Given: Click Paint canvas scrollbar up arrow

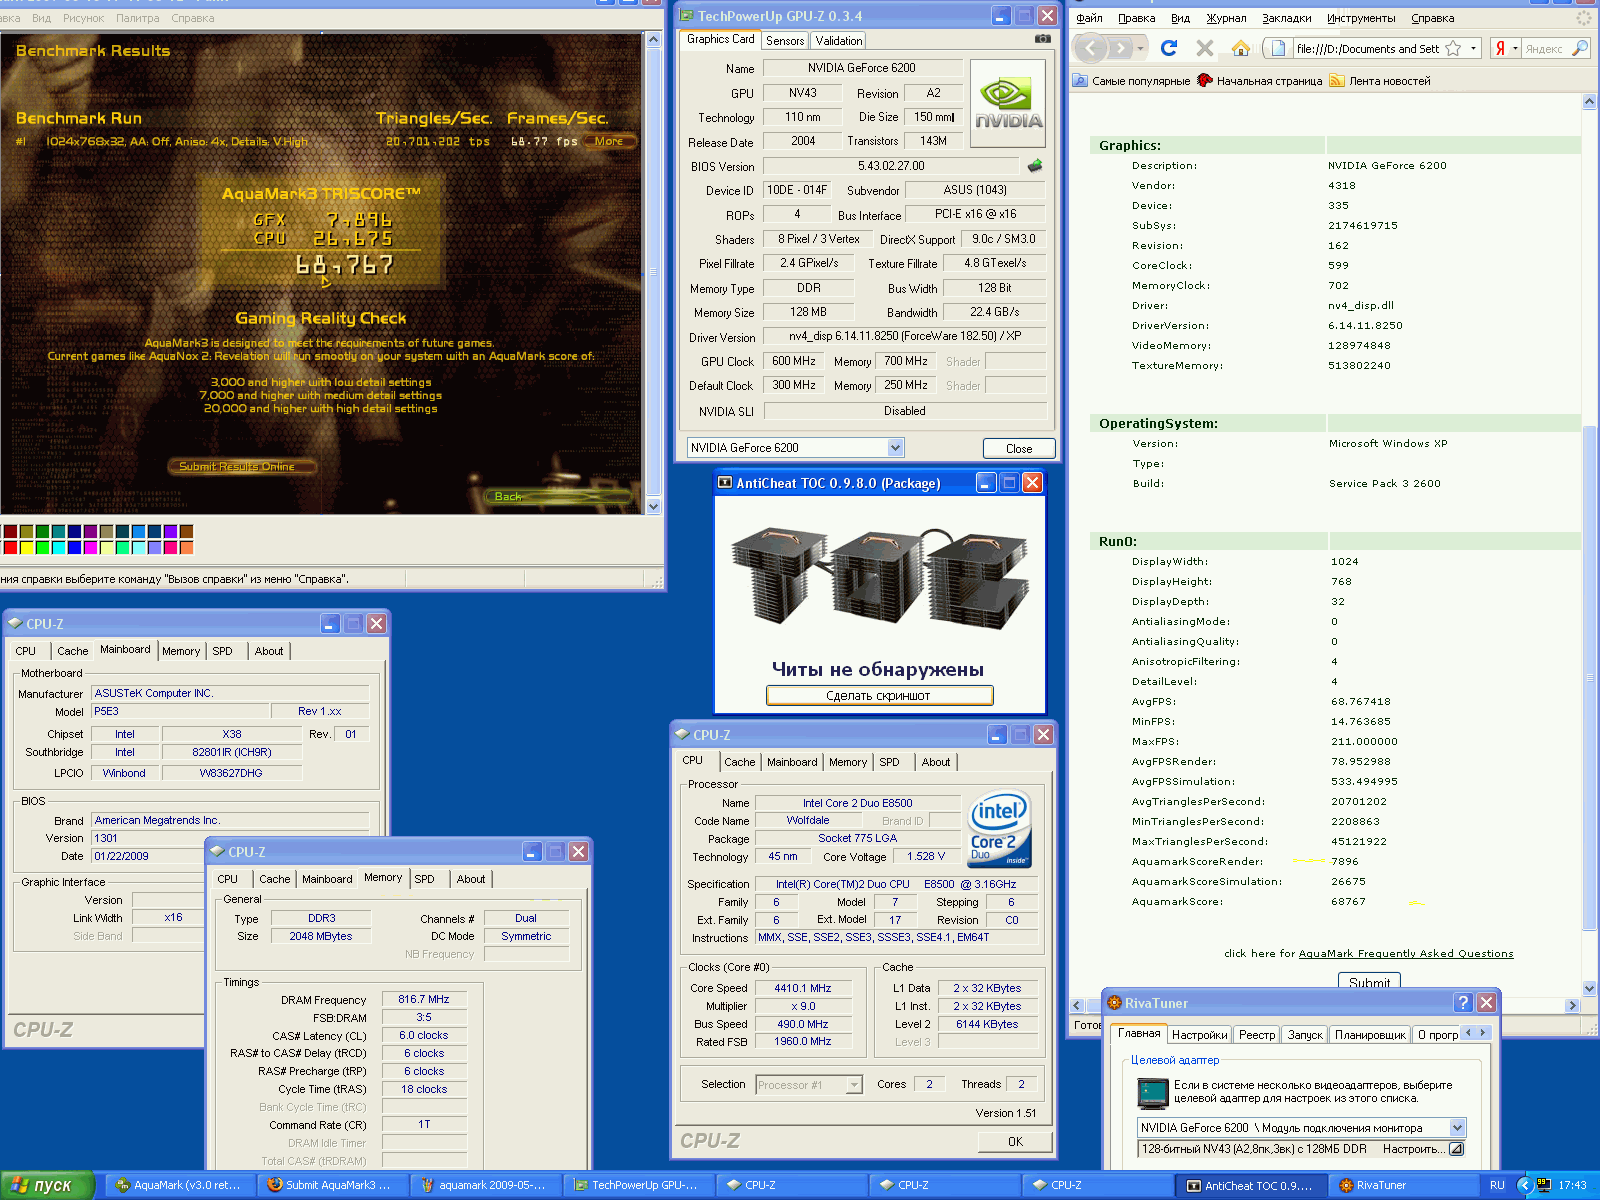Looking at the screenshot, I should pos(654,39).
